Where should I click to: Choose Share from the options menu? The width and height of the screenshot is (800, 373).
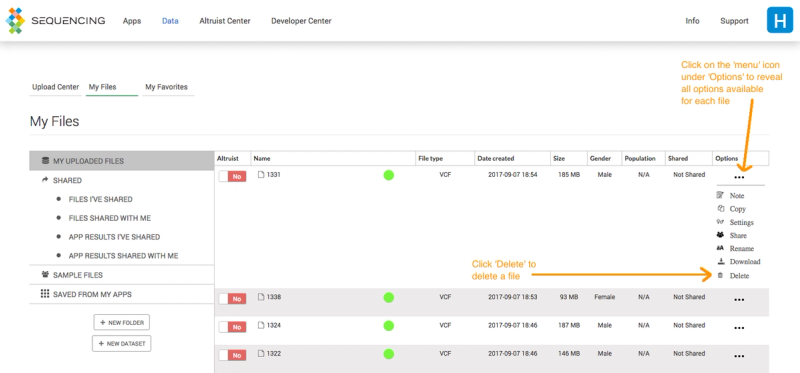(x=738, y=235)
